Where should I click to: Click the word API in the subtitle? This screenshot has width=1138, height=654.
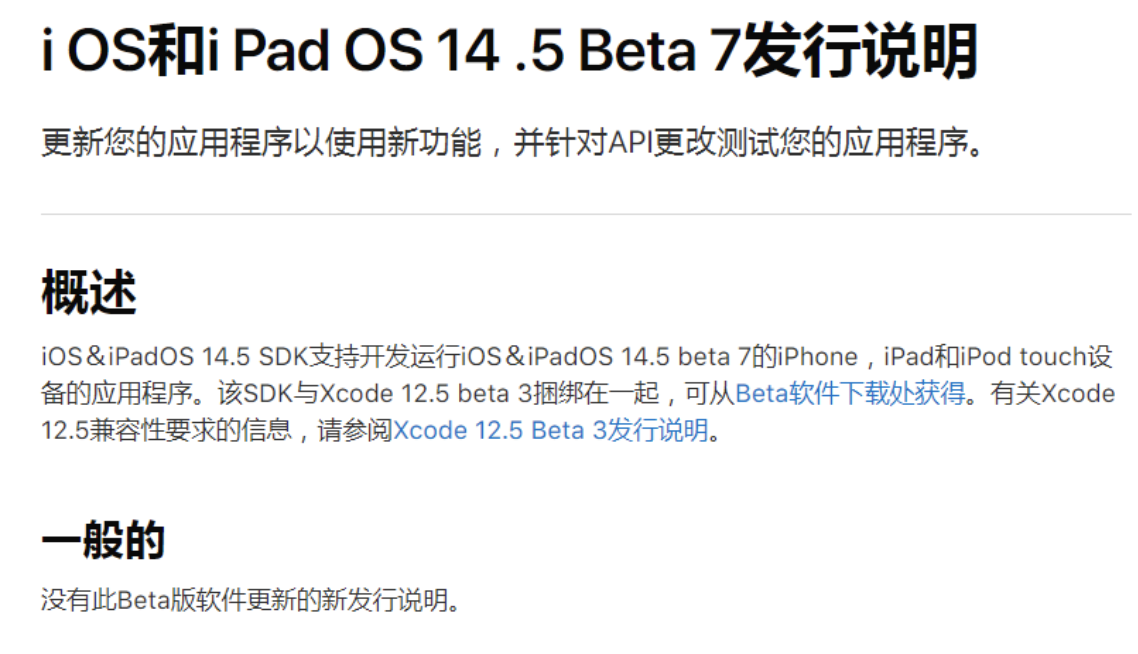tap(630, 142)
